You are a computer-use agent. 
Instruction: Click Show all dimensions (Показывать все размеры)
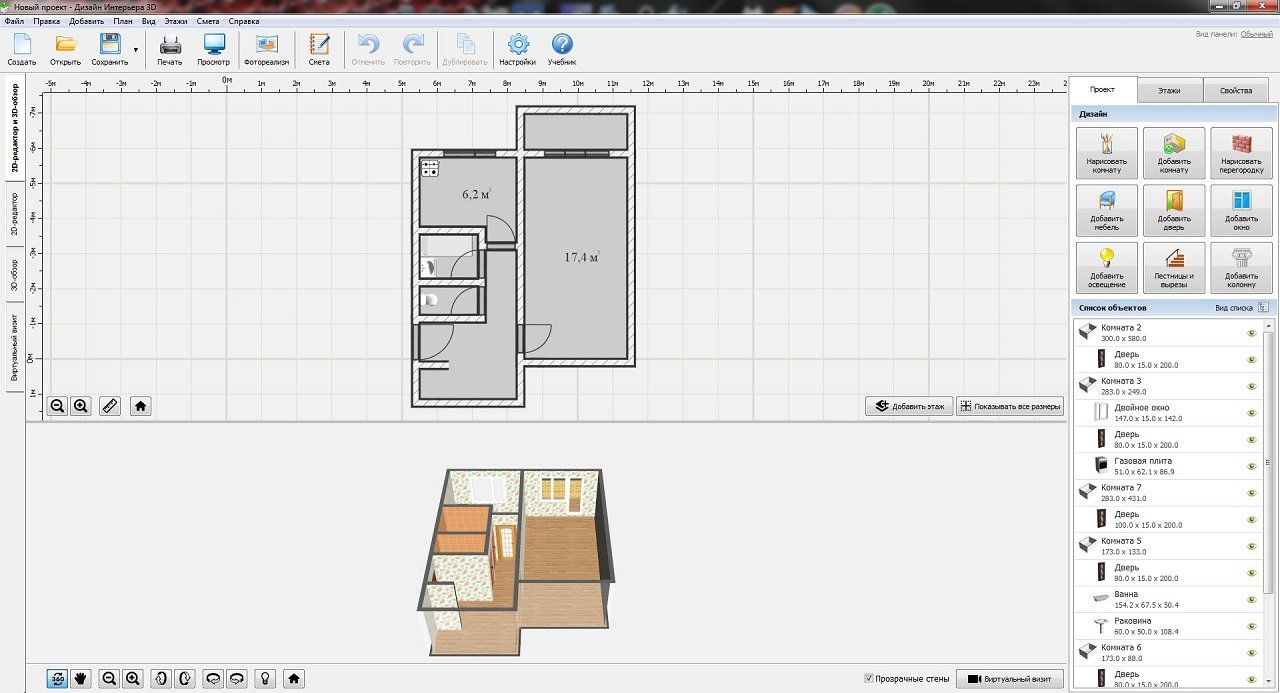tap(1010, 406)
